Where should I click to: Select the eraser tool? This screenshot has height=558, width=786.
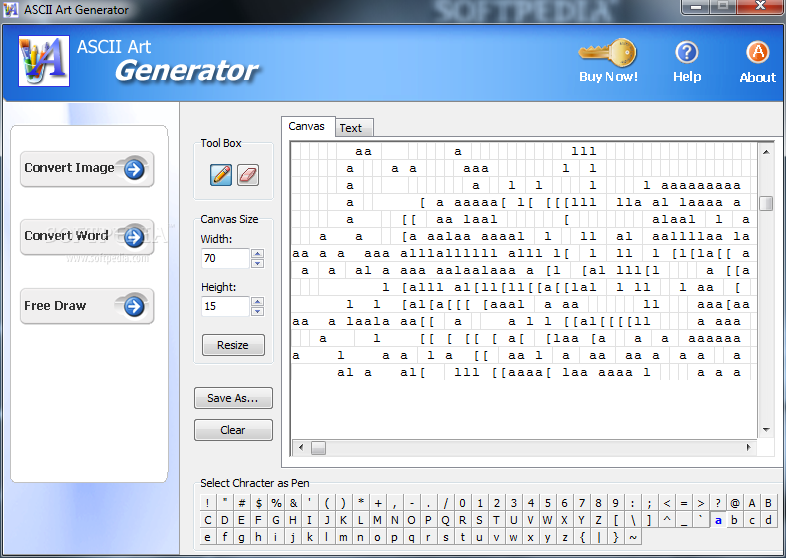pos(248,175)
